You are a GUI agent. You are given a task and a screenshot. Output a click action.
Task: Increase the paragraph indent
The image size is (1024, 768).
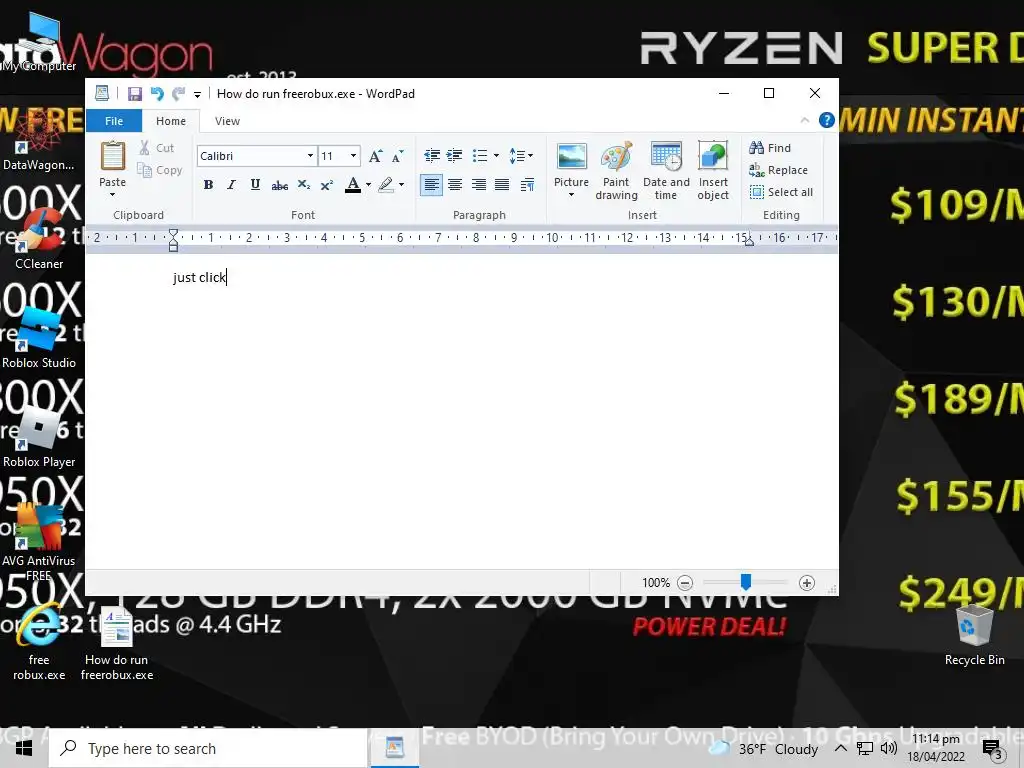point(455,155)
